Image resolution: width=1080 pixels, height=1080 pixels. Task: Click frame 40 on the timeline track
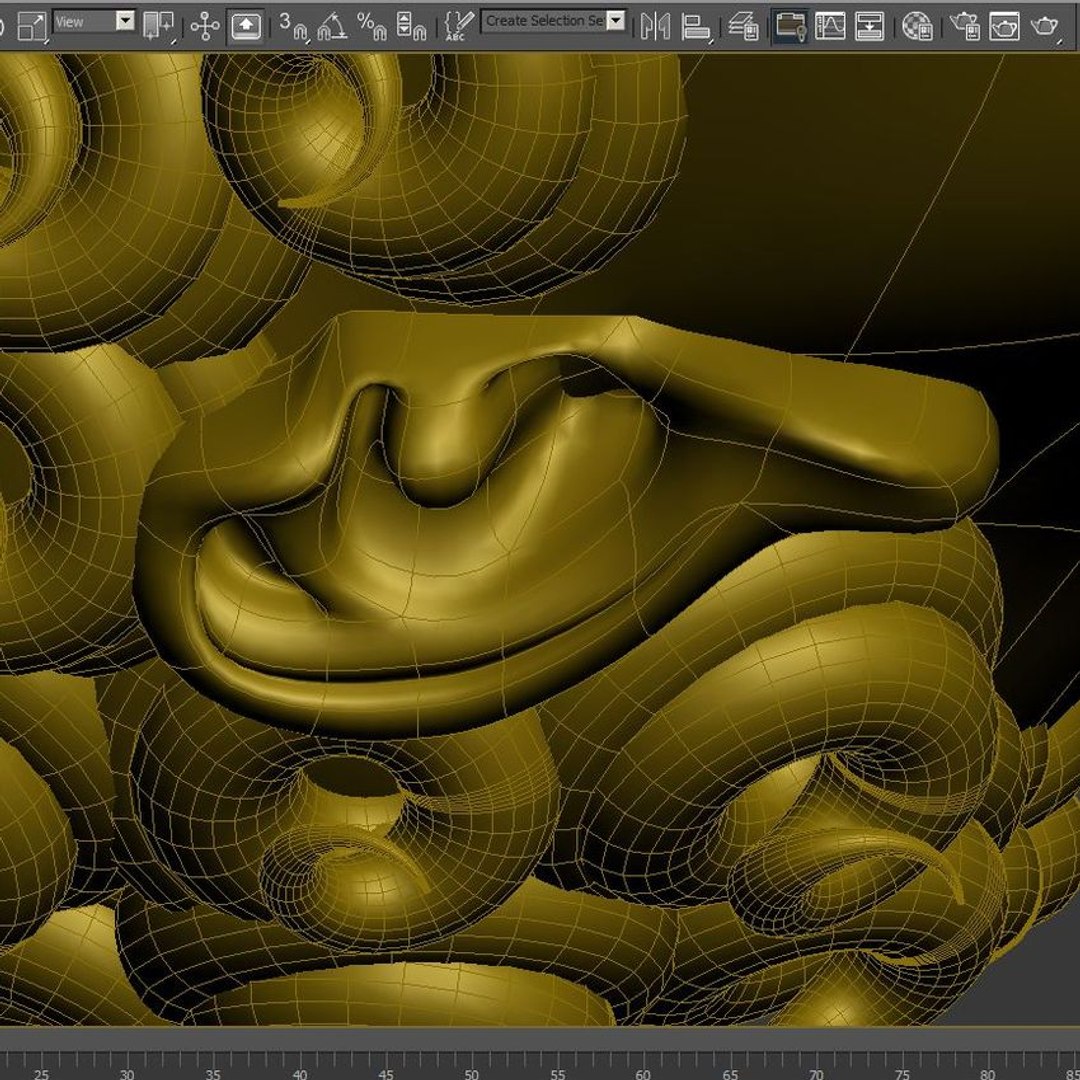299,1073
